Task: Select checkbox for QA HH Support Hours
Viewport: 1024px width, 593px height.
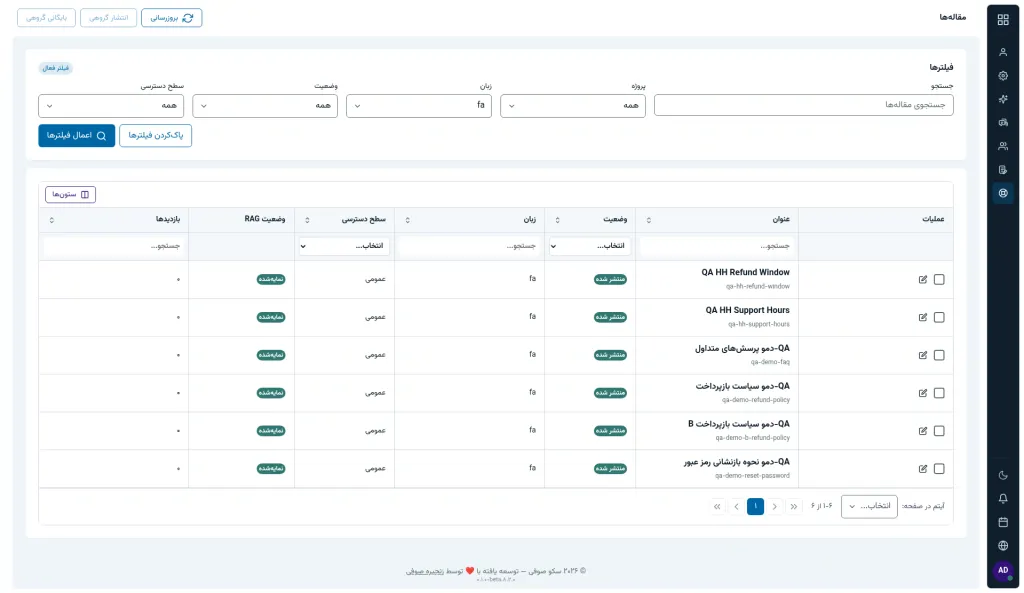Action: [x=939, y=317]
